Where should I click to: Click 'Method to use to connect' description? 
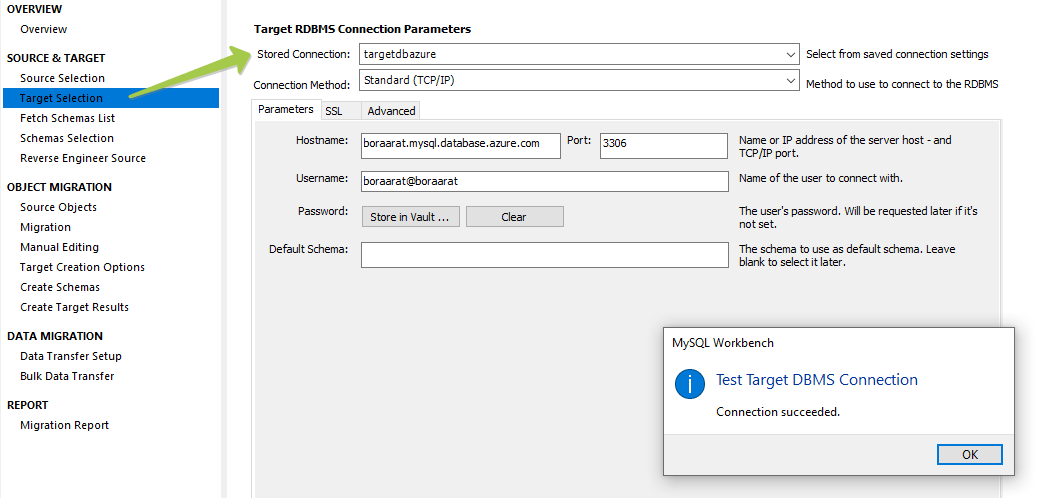coord(902,84)
